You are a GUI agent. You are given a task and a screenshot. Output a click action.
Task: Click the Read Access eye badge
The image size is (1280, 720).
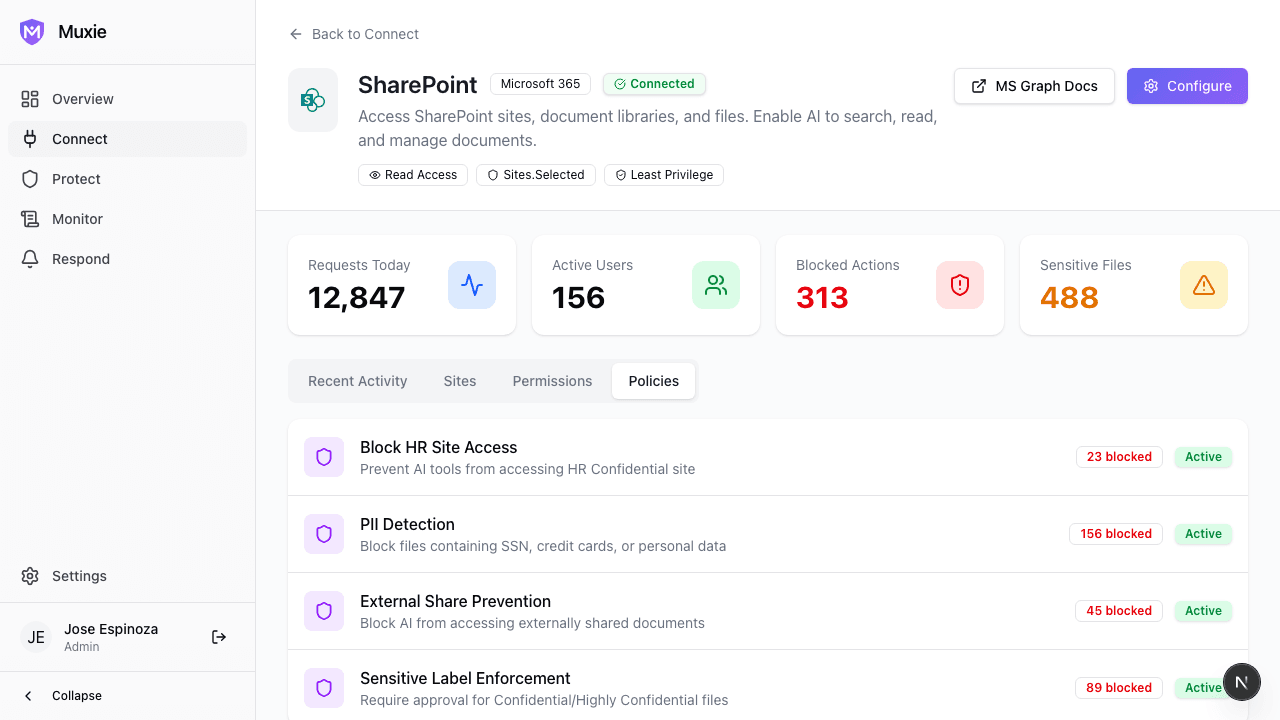pyautogui.click(x=412, y=175)
